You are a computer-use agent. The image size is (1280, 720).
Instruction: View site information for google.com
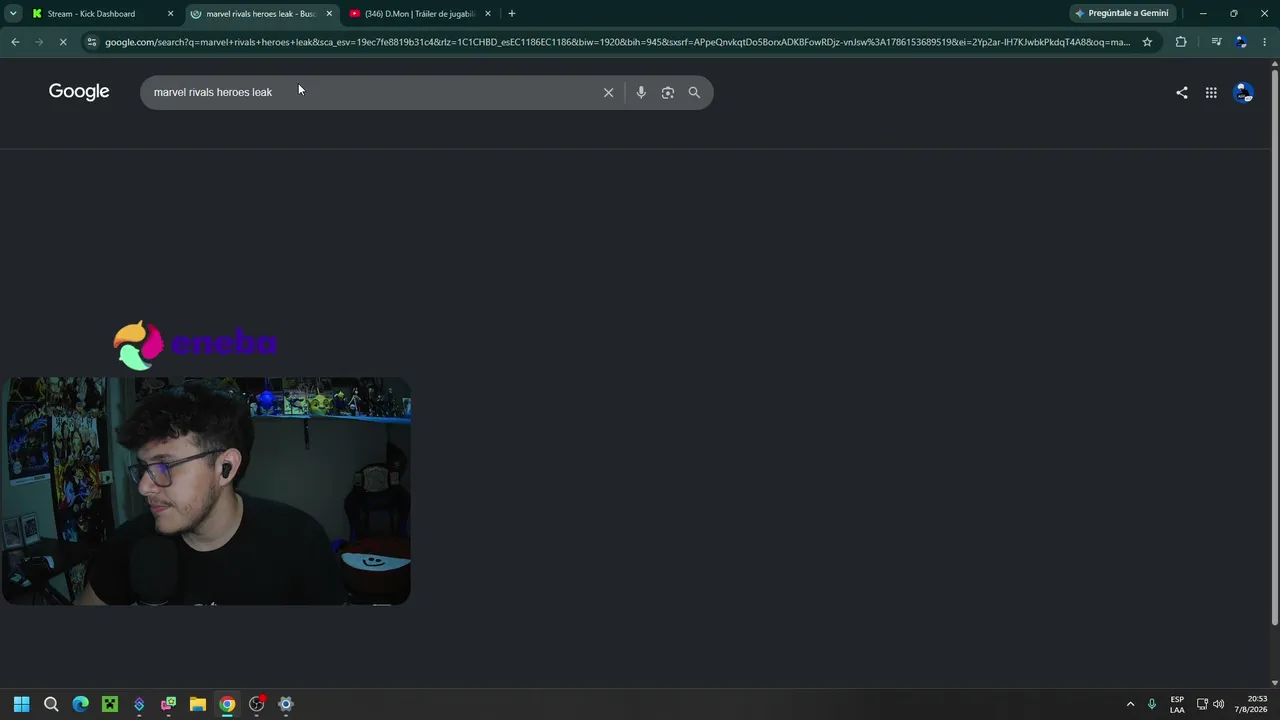[x=92, y=42]
